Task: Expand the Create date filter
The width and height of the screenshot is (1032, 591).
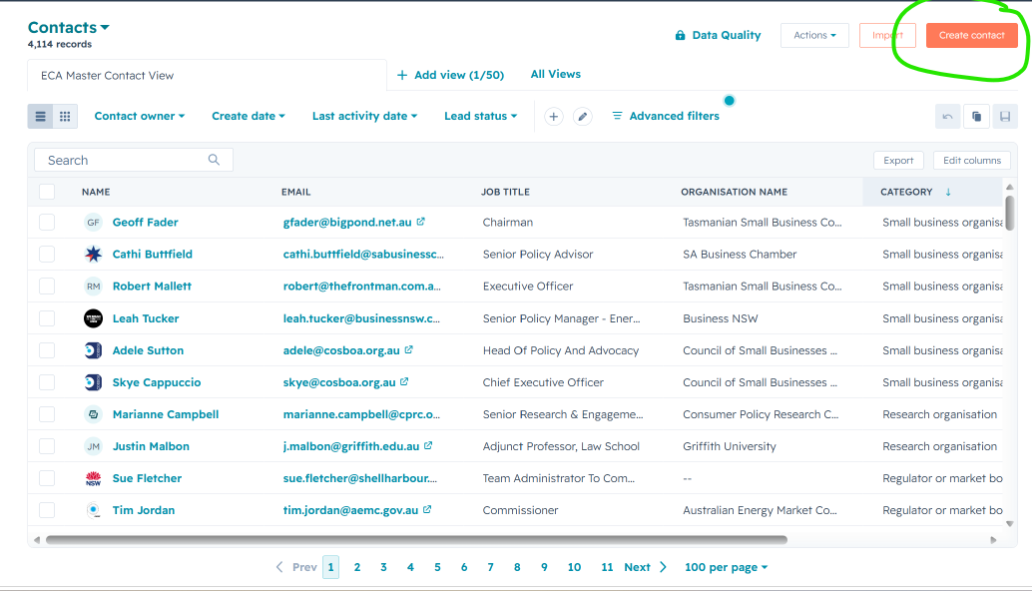Action: [248, 116]
